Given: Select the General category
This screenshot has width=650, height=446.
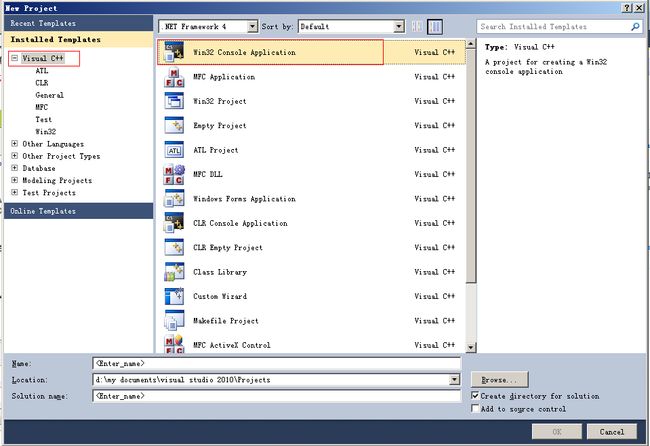Looking at the screenshot, I should click(49, 95).
